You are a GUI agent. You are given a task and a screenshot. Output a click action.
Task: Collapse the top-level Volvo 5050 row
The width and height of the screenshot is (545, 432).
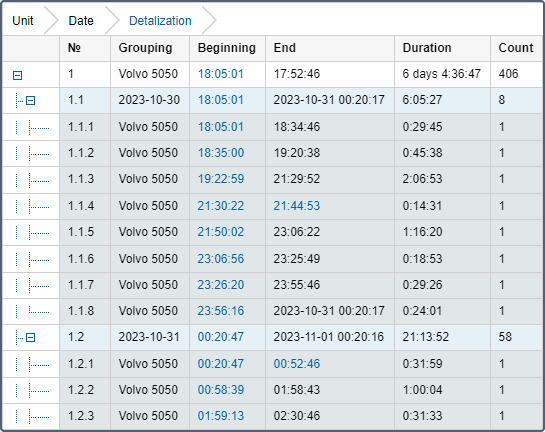click(x=17, y=75)
